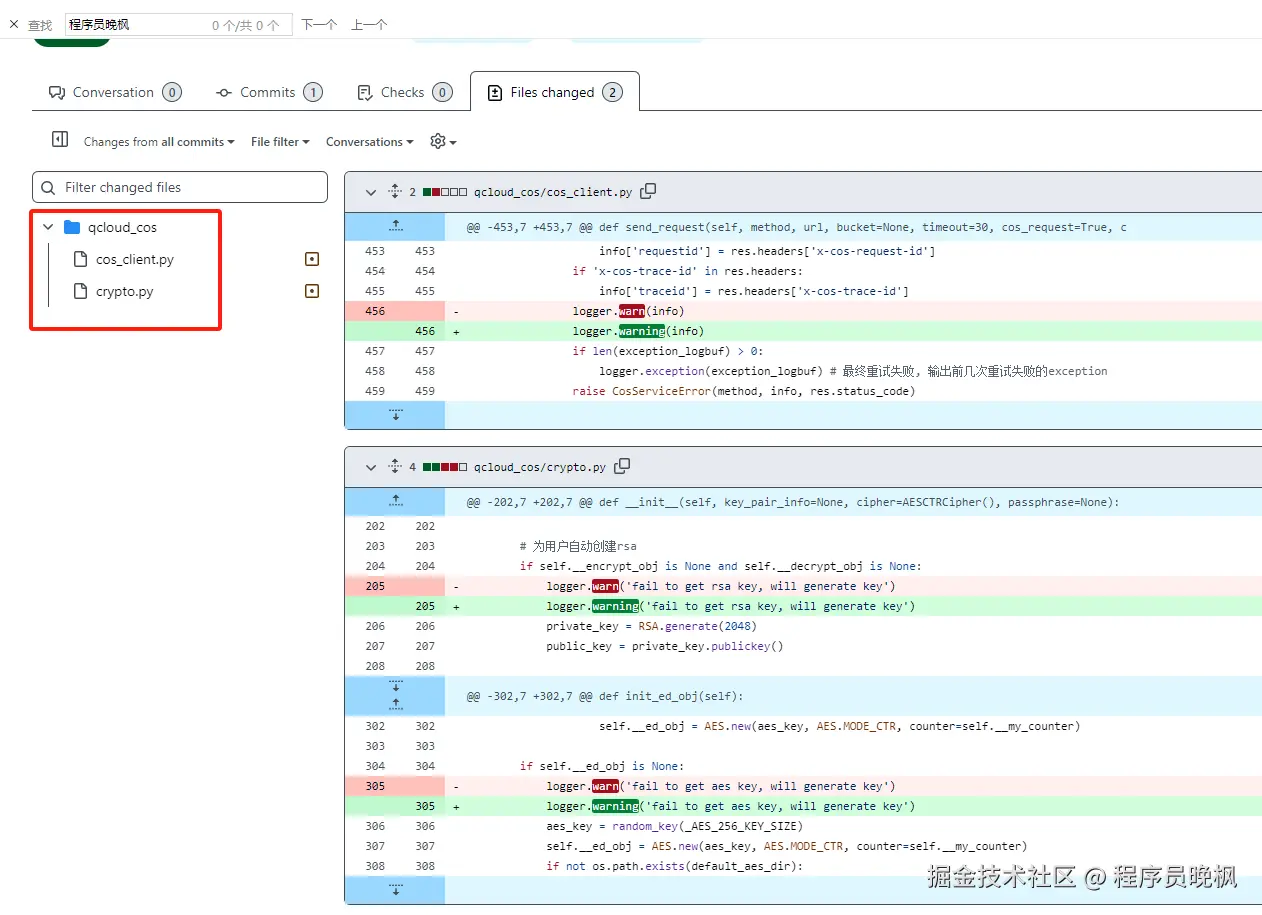1262x915 pixels.
Task: Open the Conversations dropdown
Action: (370, 142)
